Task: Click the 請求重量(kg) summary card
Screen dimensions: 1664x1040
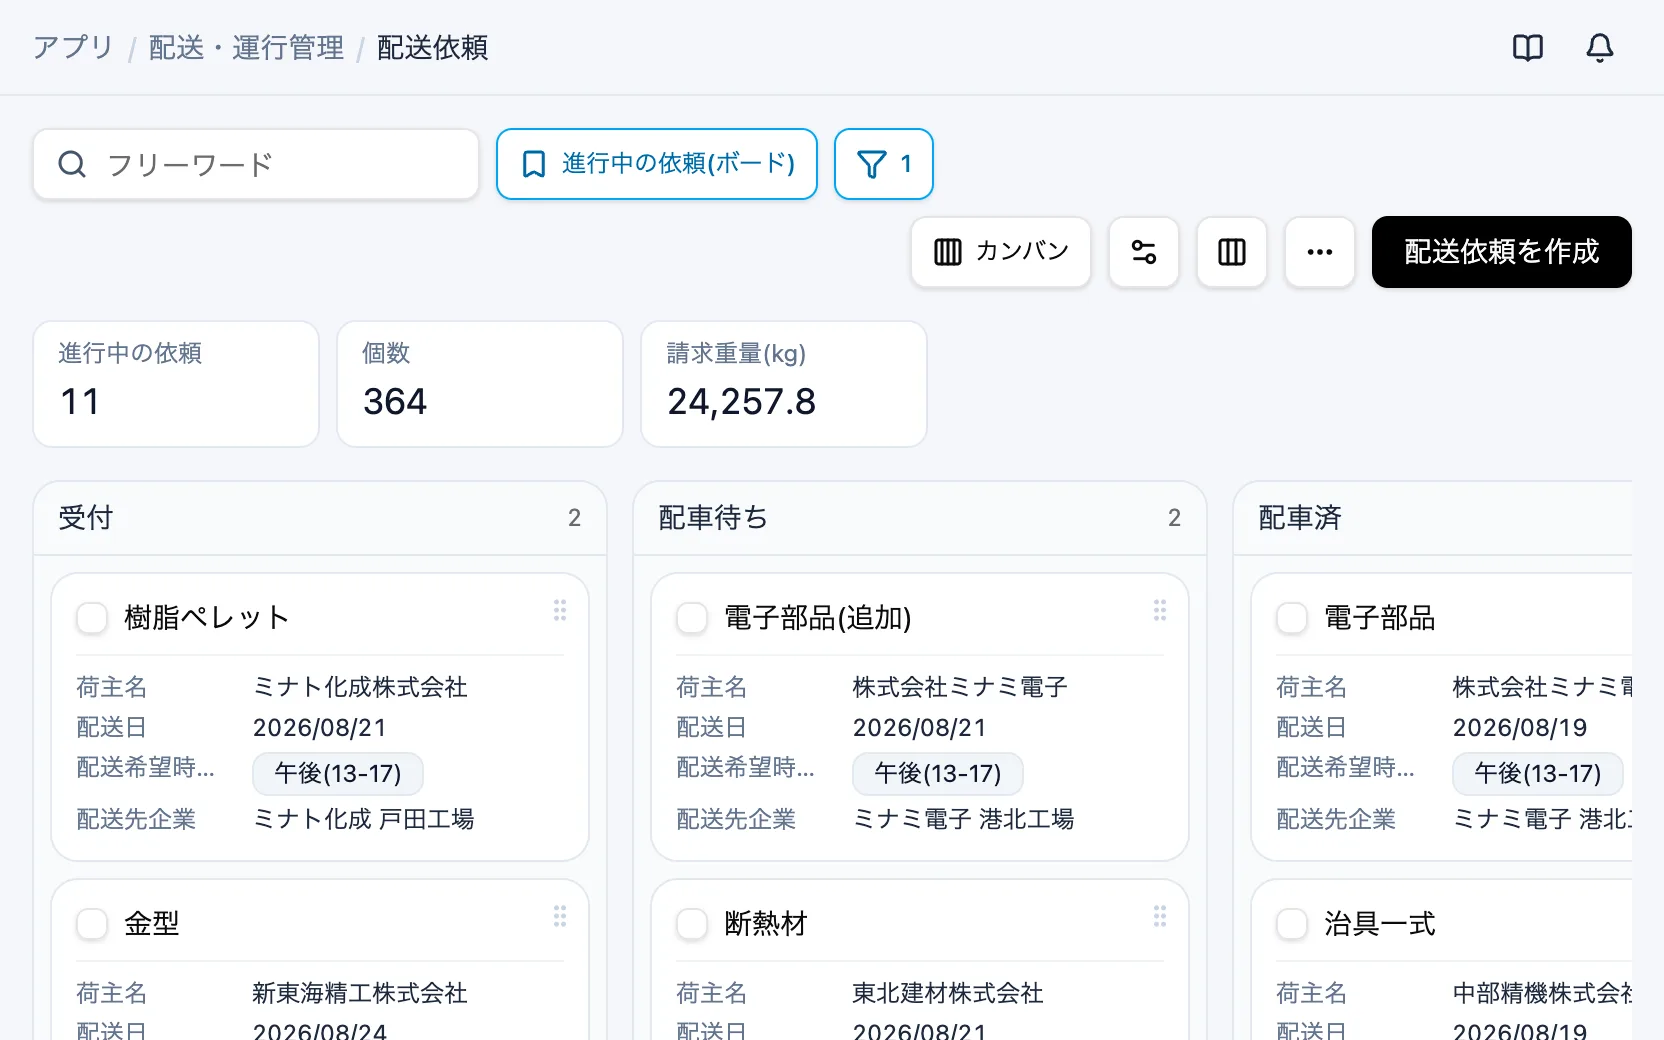Action: click(784, 384)
